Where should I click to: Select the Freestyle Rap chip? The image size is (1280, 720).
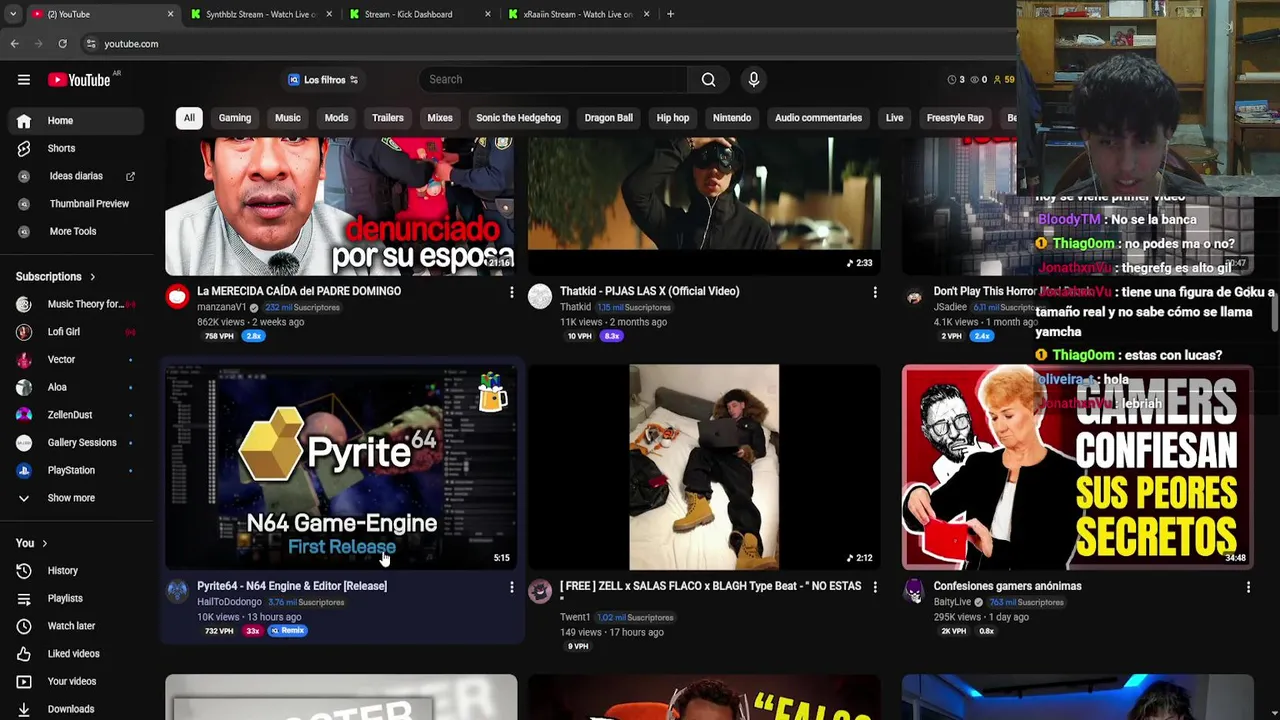(955, 118)
